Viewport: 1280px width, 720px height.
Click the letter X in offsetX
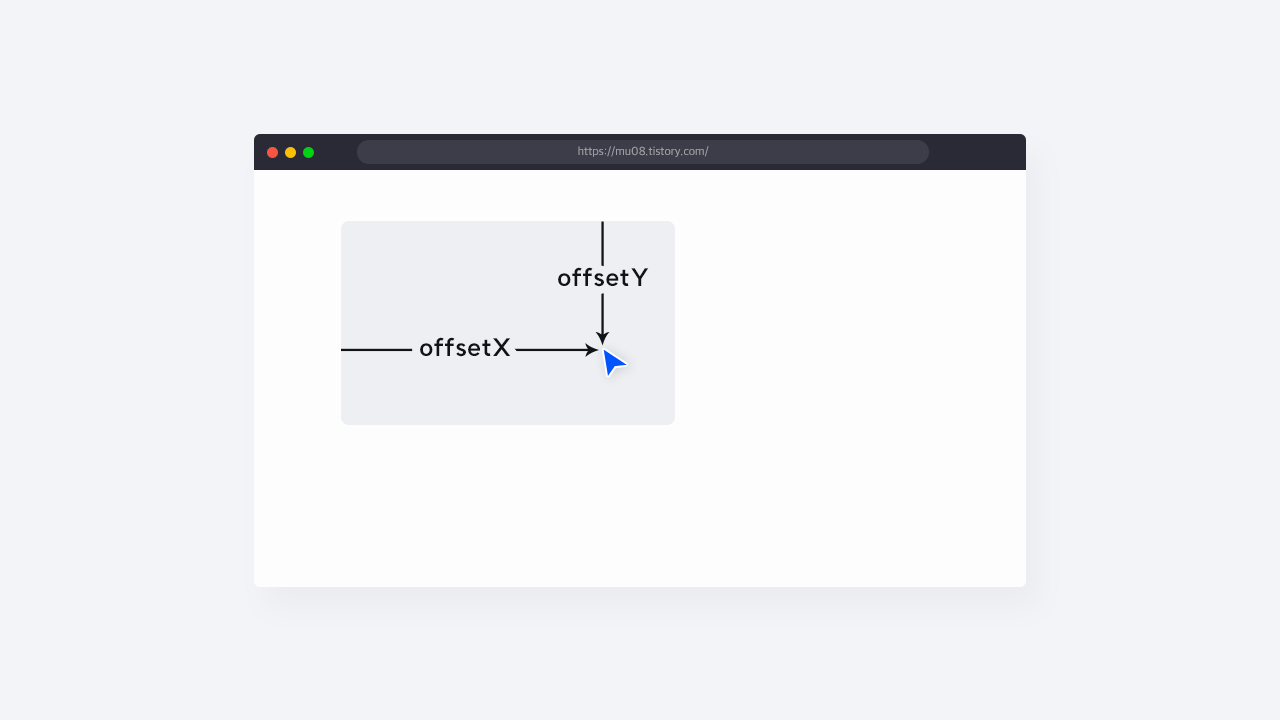[x=502, y=348]
